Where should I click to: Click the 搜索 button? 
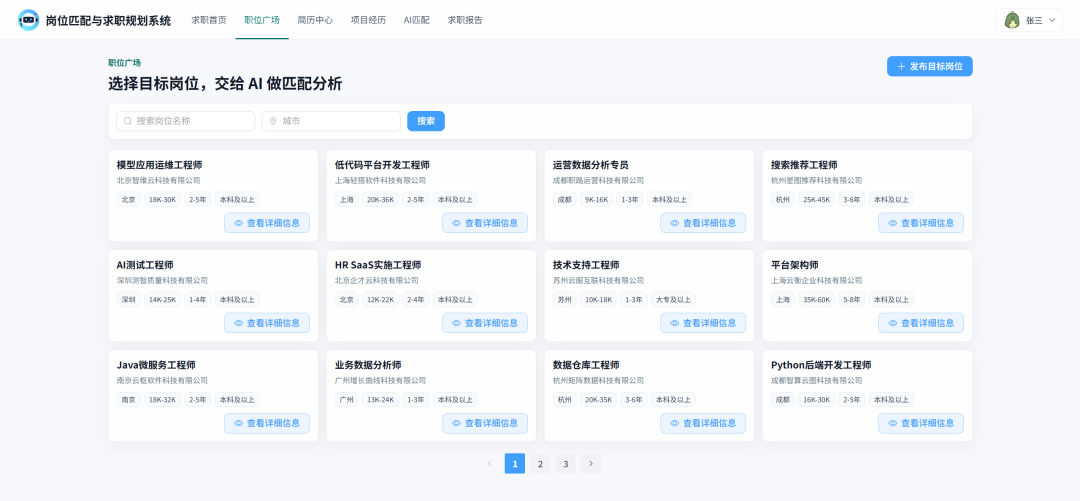tap(426, 121)
